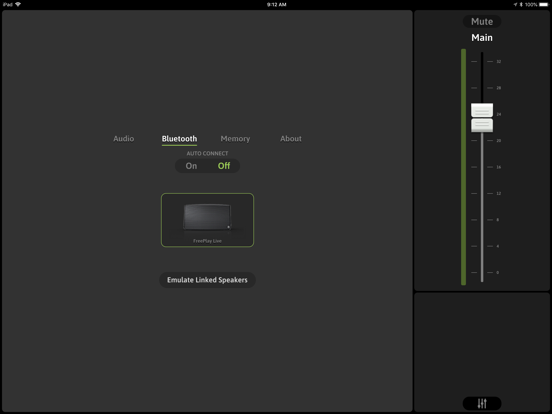Select the Bluetooth tab
Viewport: 552px width, 414px height.
point(179,139)
